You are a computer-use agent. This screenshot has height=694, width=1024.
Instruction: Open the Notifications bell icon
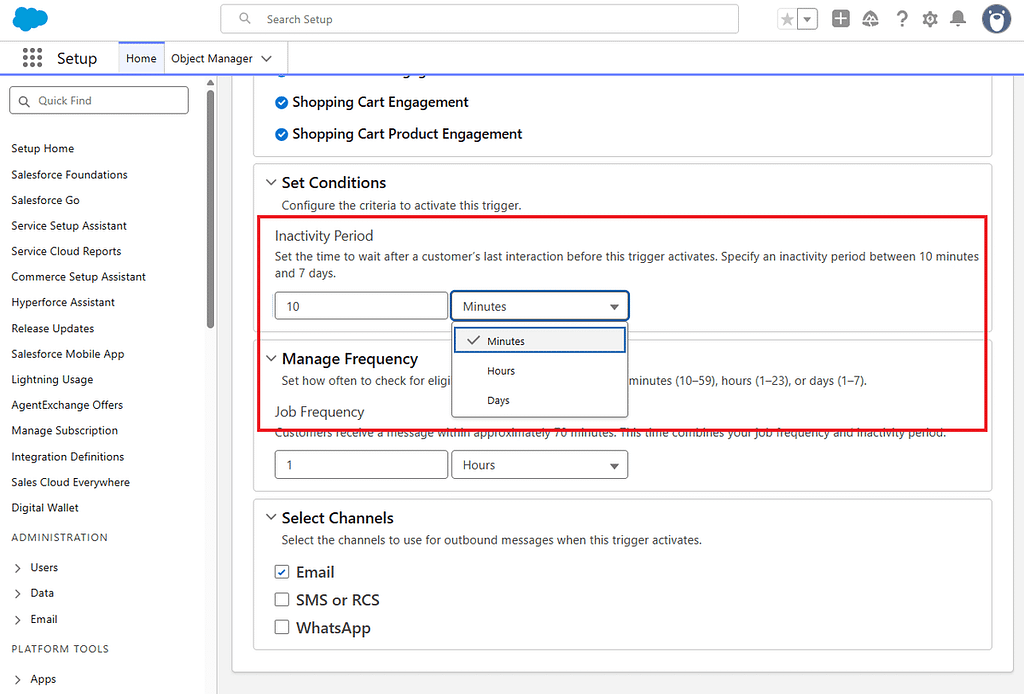pyautogui.click(x=958, y=18)
